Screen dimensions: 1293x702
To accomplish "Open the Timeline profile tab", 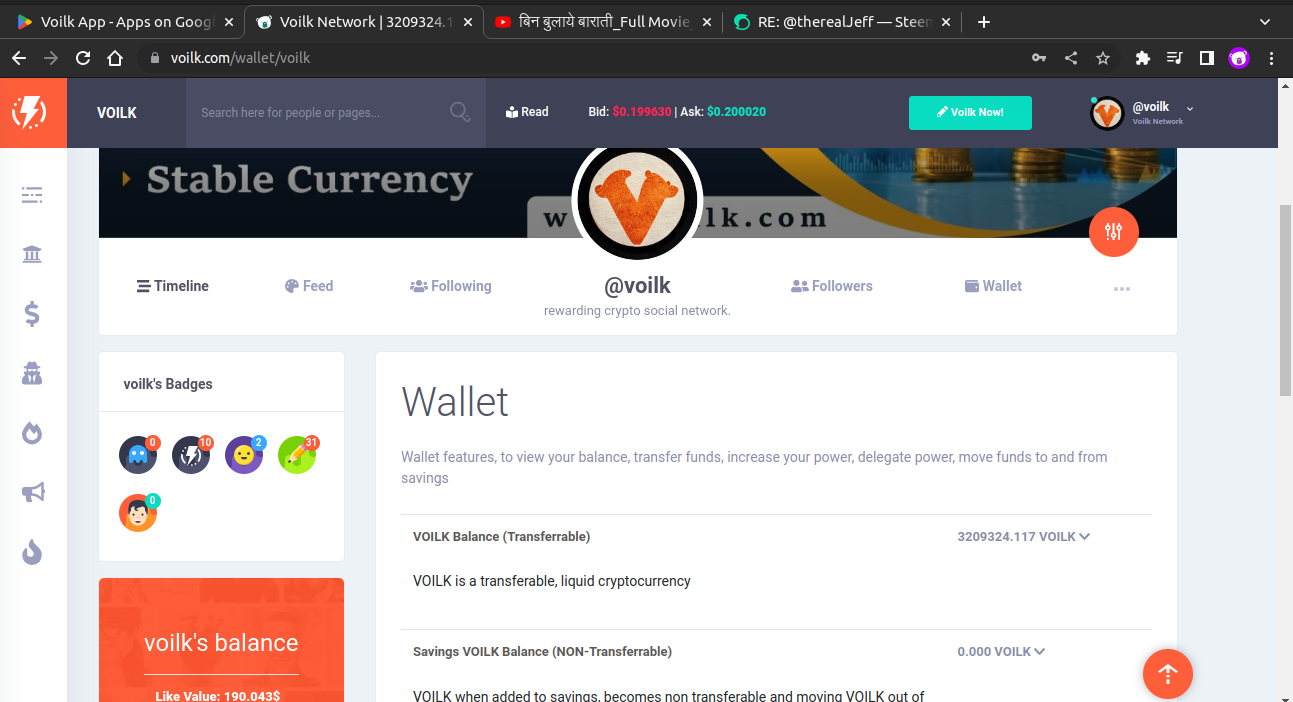I will tap(173, 286).
